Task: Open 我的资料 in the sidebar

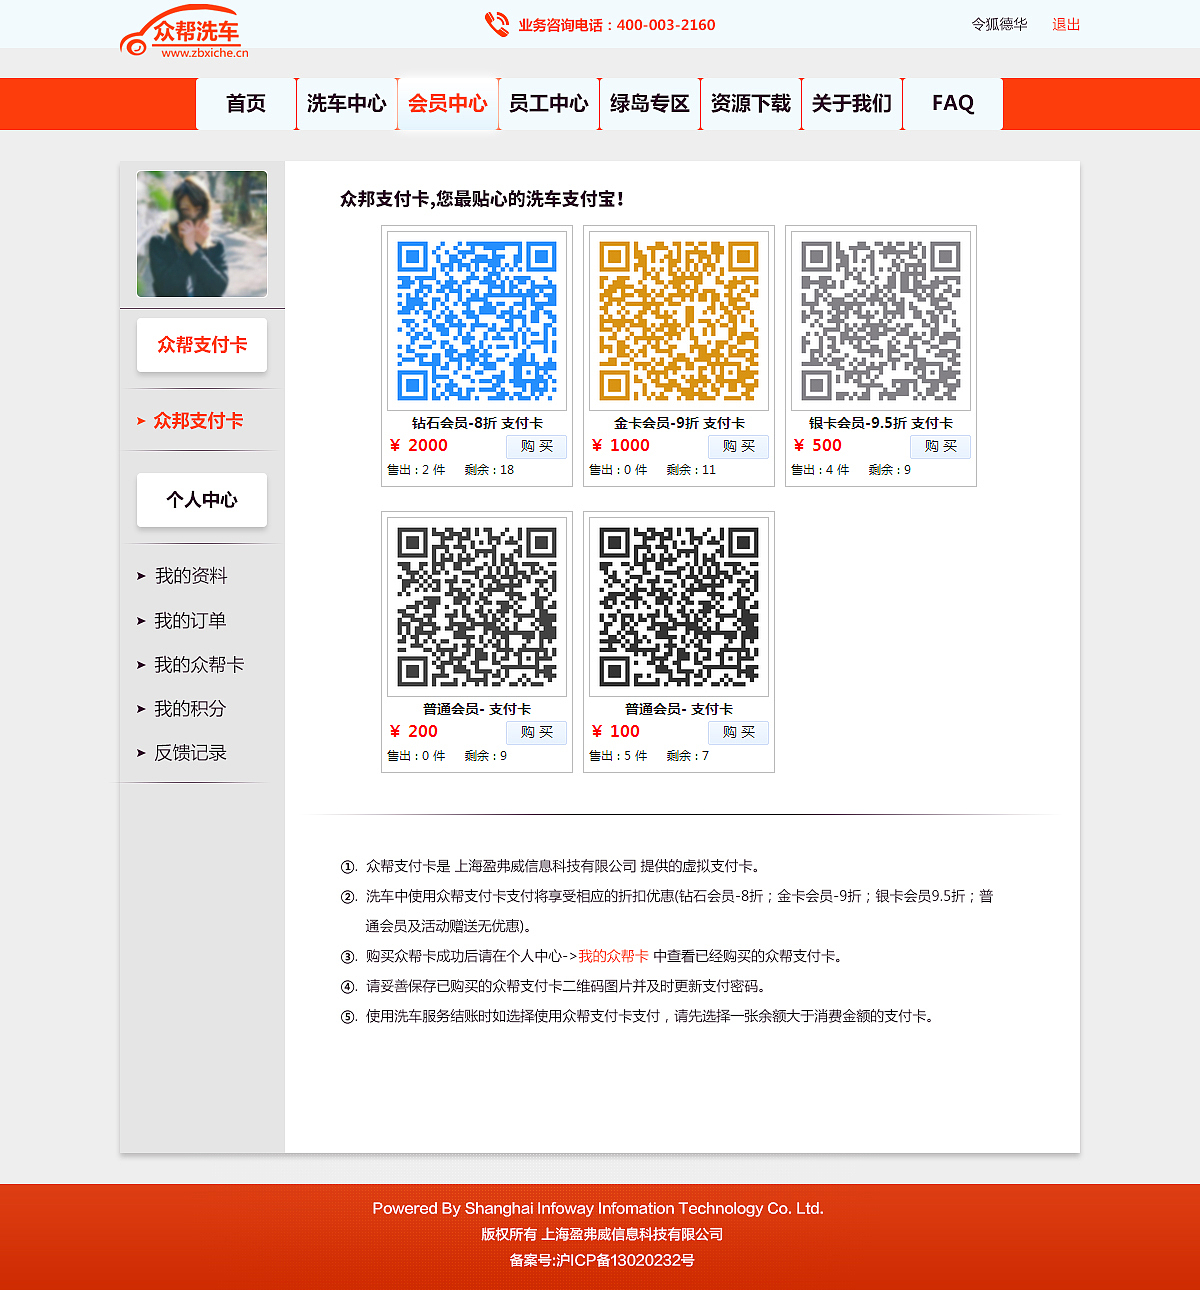Action: [x=191, y=576]
